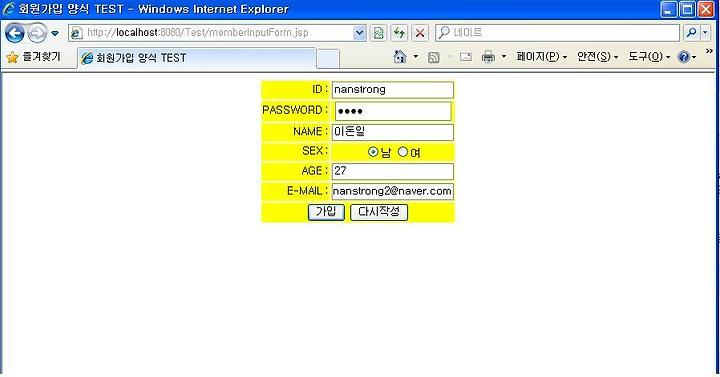Screen dimensions: 720x377
Task: Click the PASSWORD input field
Action: click(393, 111)
